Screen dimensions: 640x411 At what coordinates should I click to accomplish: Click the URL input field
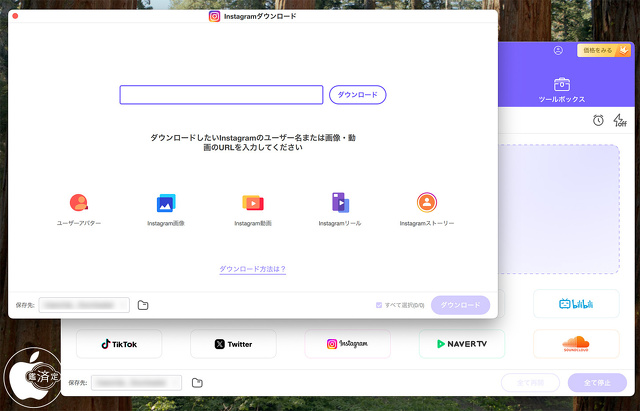pos(221,95)
